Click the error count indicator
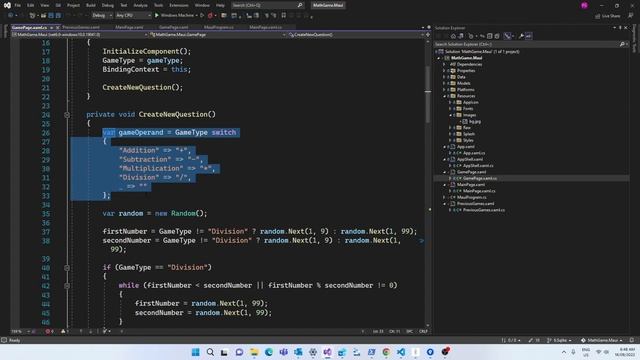 pos(49,331)
